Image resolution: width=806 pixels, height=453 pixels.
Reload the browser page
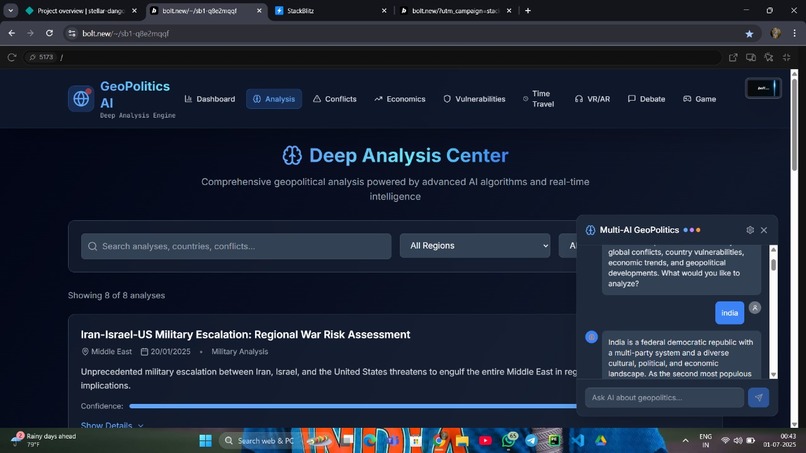click(x=49, y=33)
